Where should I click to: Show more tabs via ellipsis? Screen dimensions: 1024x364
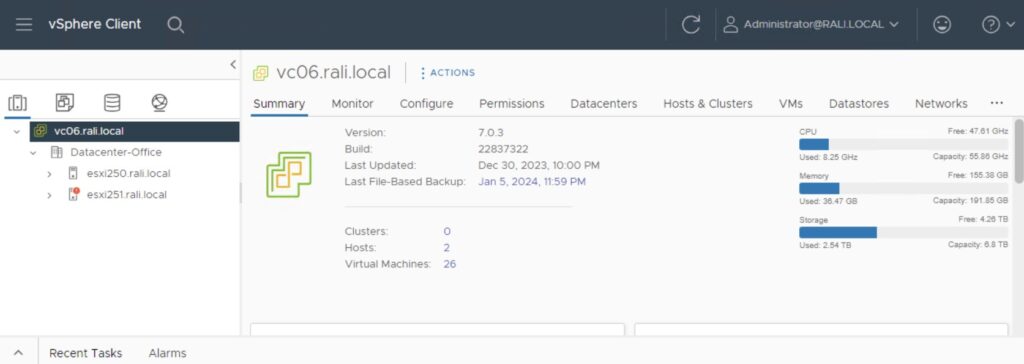[996, 103]
